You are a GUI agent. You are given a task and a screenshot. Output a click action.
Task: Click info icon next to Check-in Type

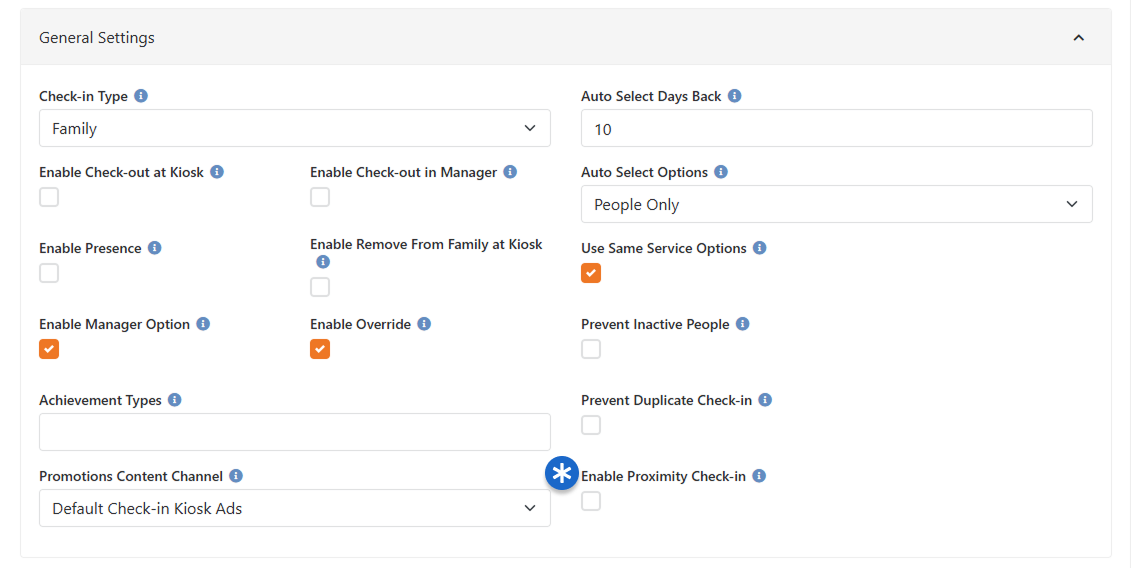(141, 96)
